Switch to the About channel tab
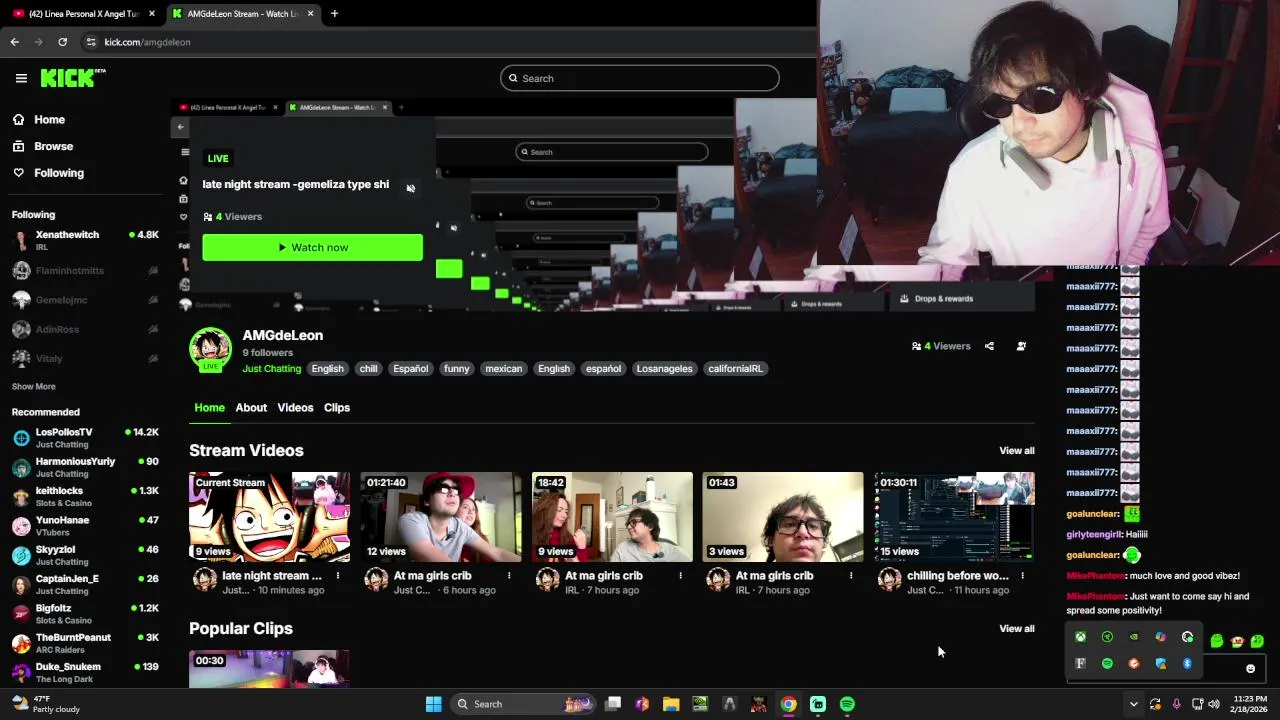 coord(251,407)
